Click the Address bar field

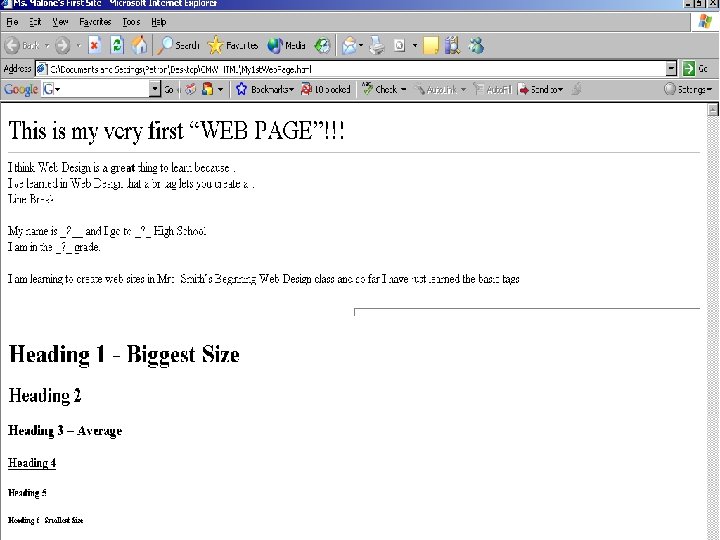click(351, 69)
